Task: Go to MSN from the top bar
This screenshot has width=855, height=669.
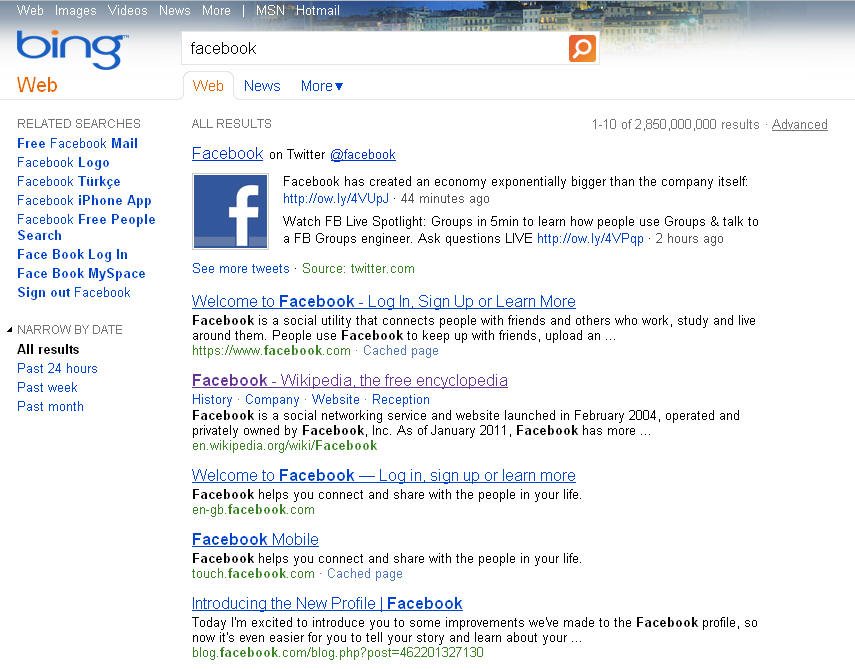Action: (270, 10)
